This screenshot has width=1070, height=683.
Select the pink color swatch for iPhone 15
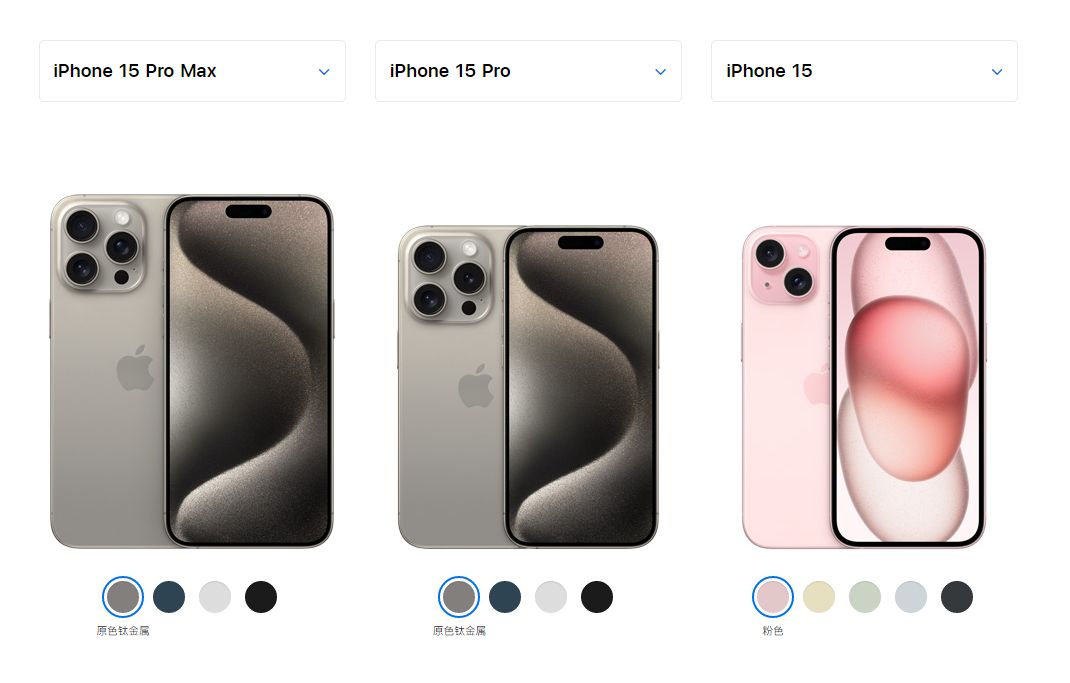pyautogui.click(x=772, y=597)
